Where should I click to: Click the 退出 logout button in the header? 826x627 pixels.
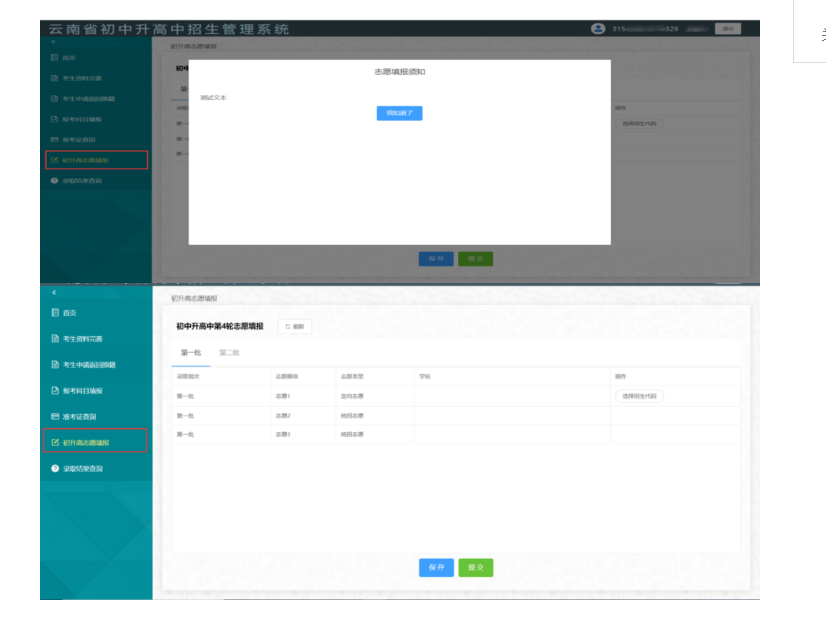(x=727, y=29)
